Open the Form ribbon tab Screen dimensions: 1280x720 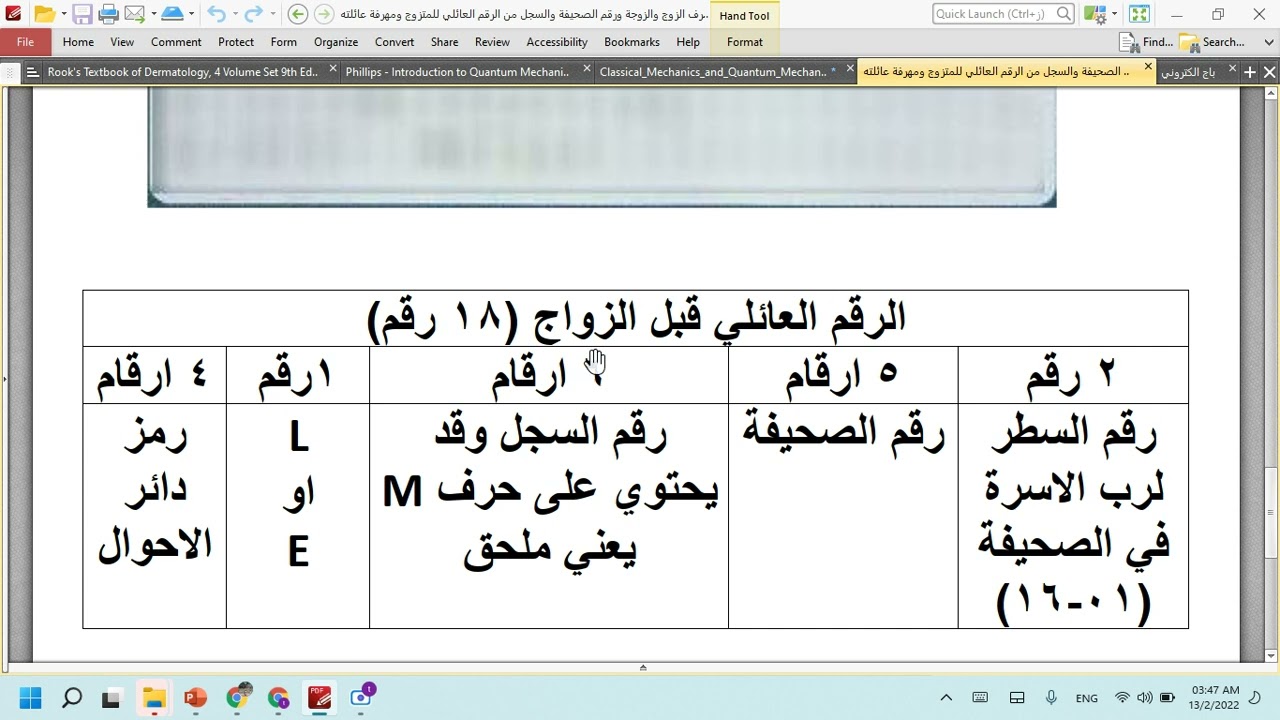point(284,42)
